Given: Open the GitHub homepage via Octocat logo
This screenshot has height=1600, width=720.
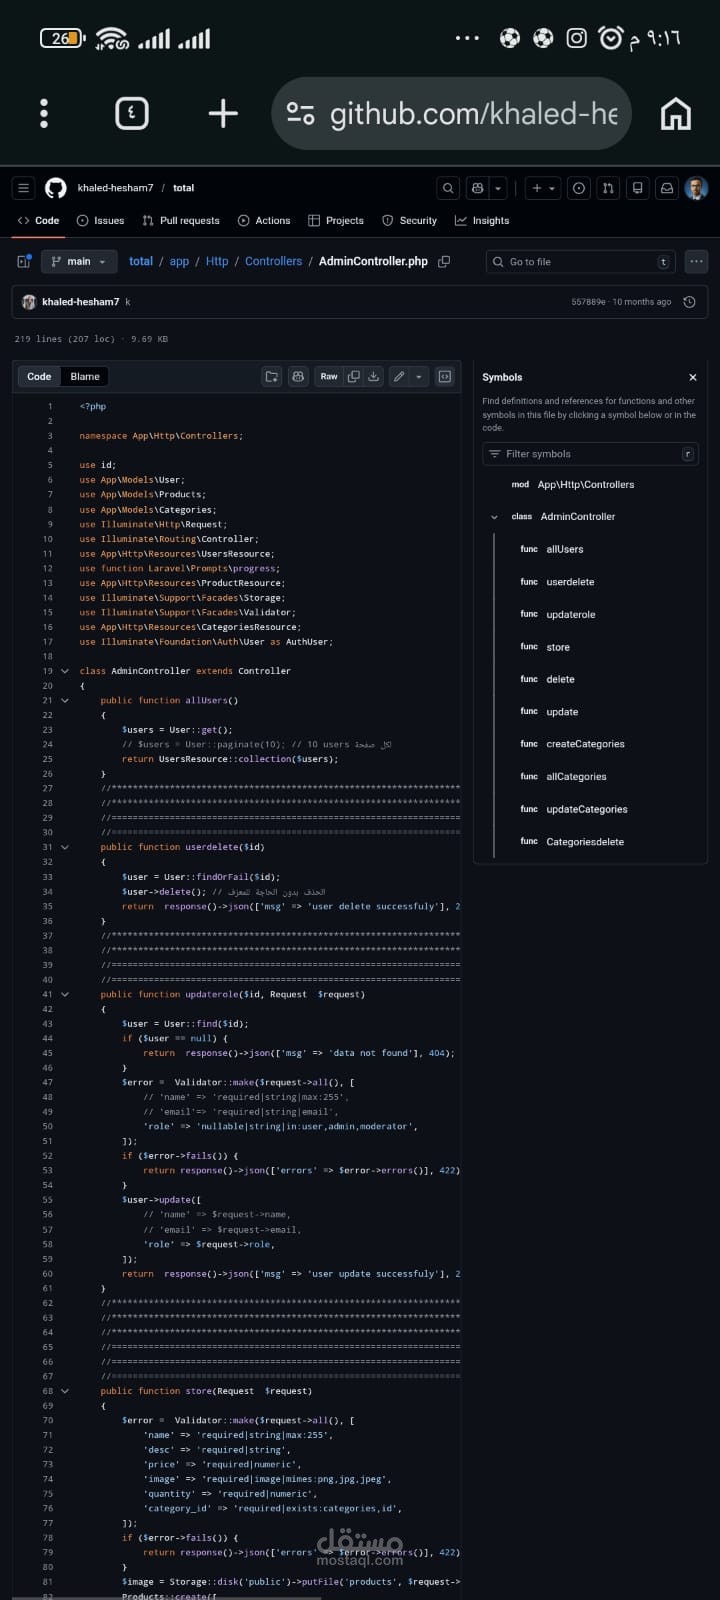Looking at the screenshot, I should click(x=55, y=188).
